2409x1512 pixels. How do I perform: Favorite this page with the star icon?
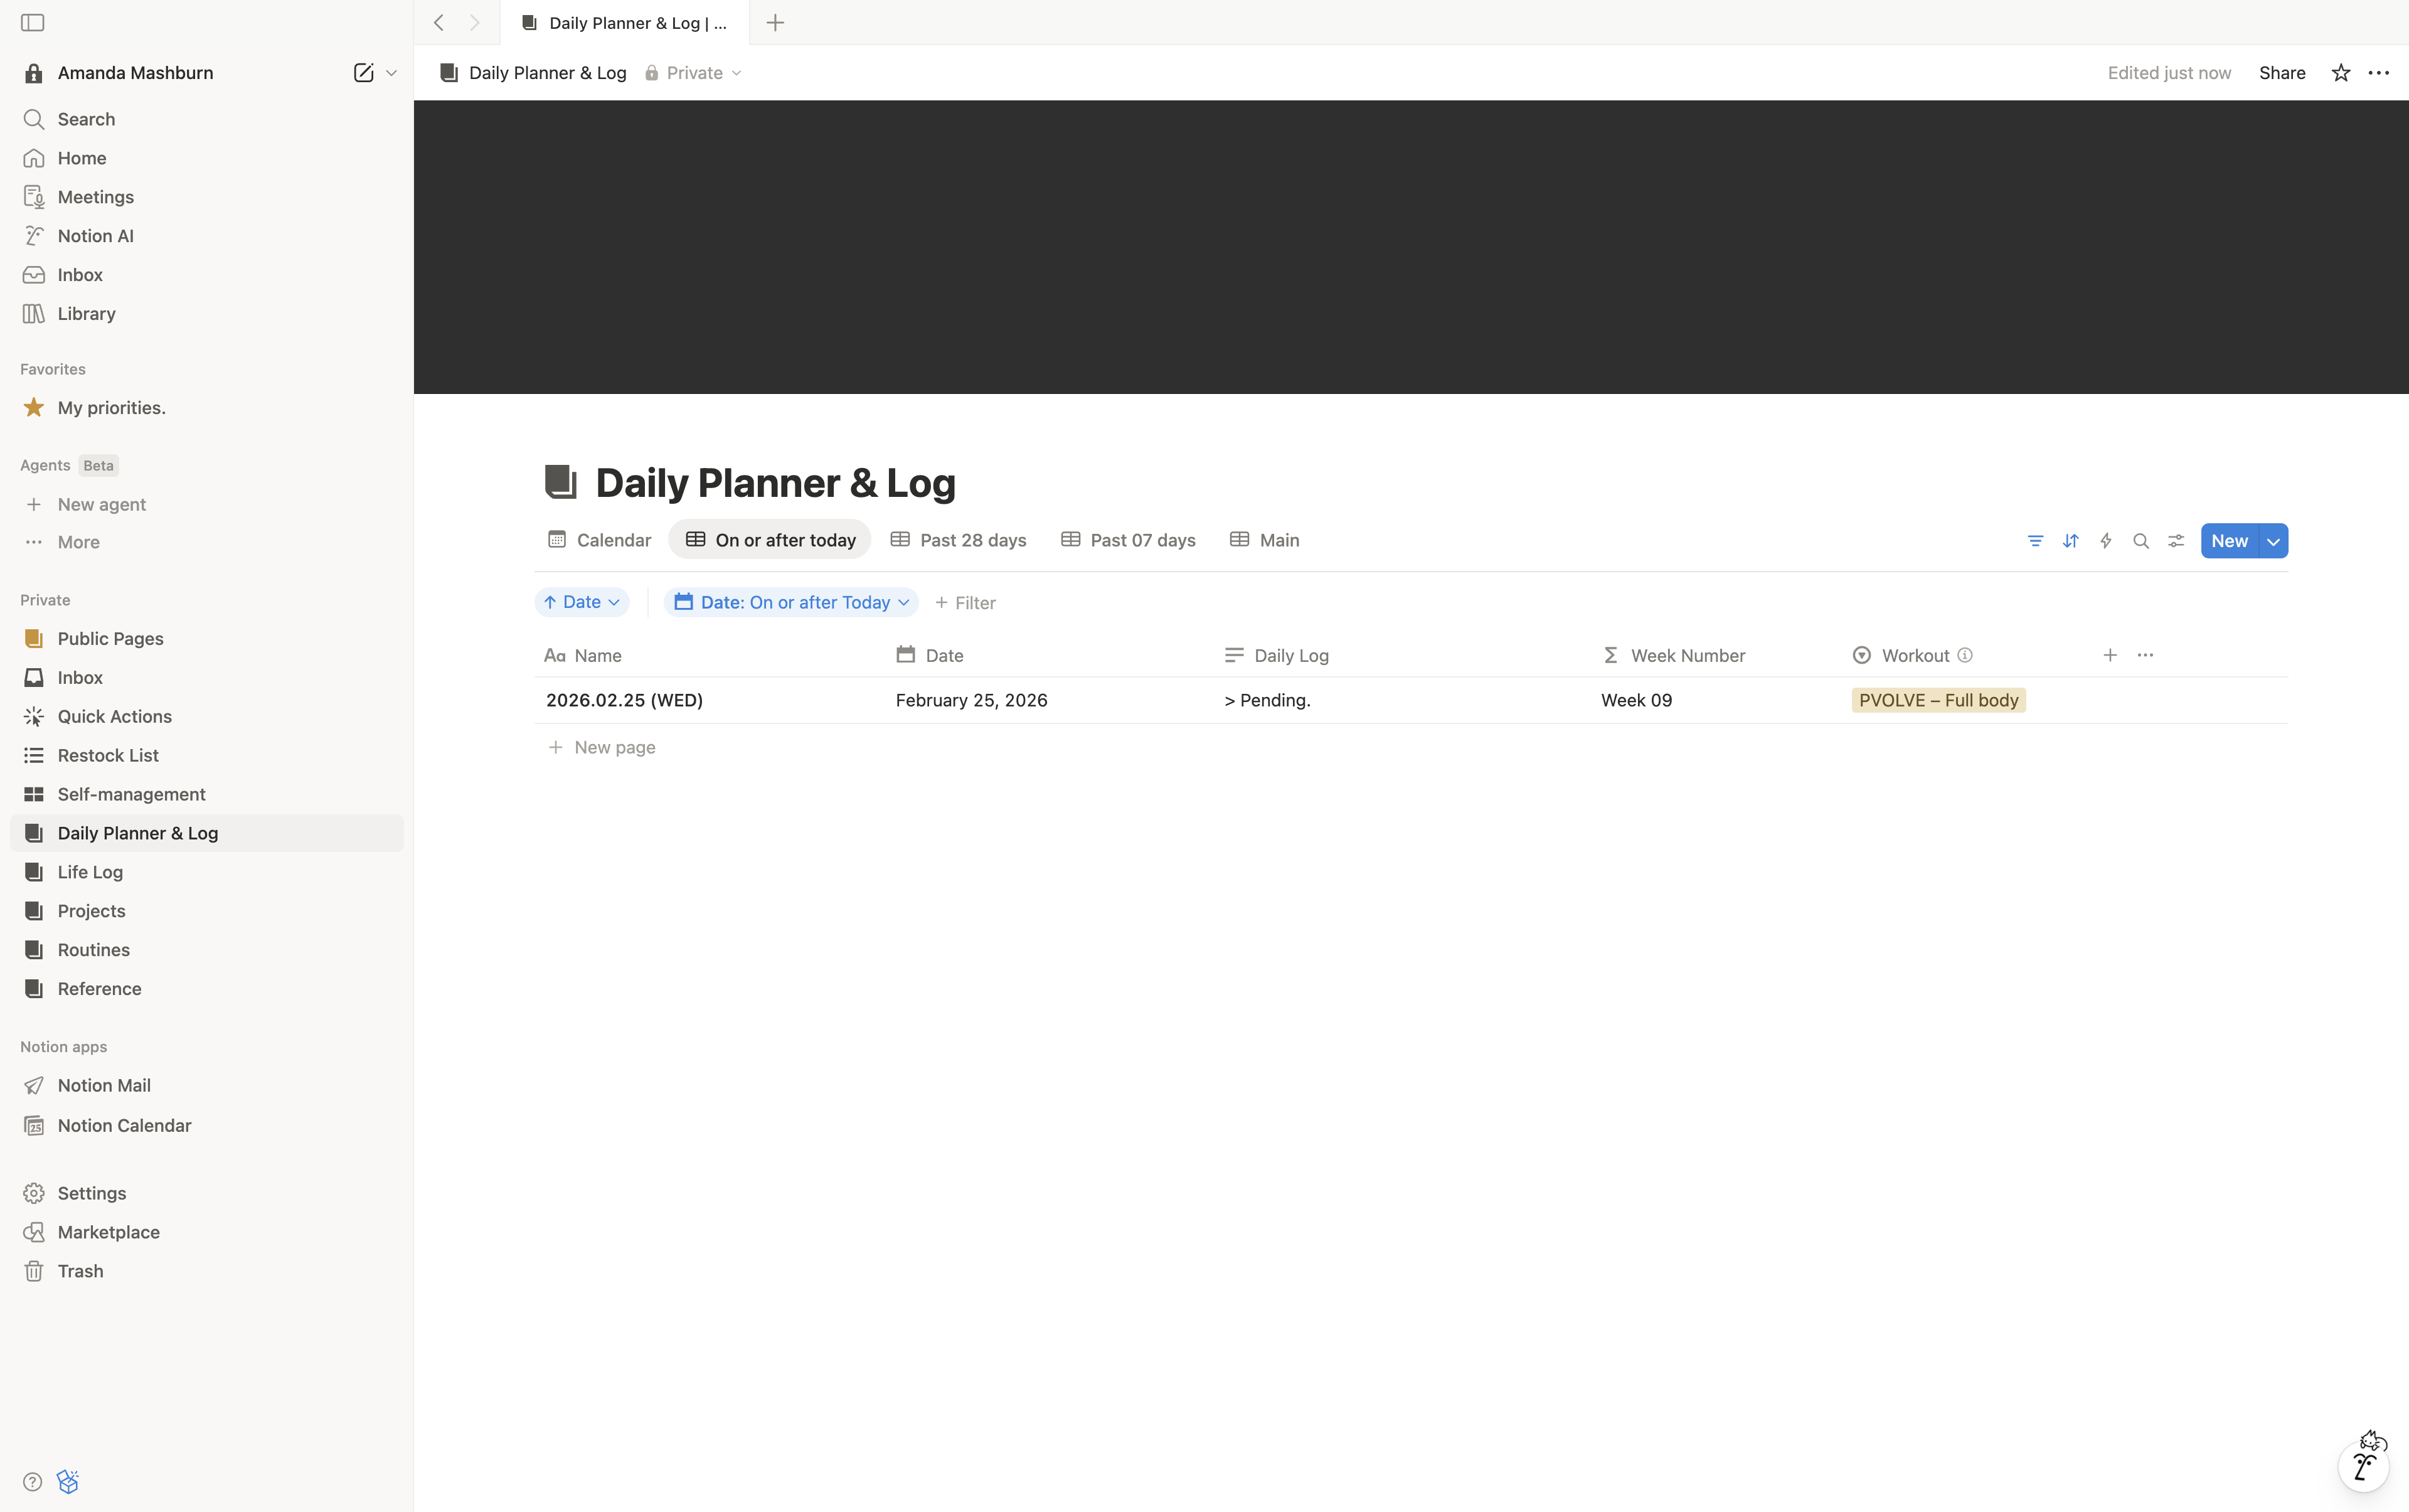click(x=2340, y=73)
